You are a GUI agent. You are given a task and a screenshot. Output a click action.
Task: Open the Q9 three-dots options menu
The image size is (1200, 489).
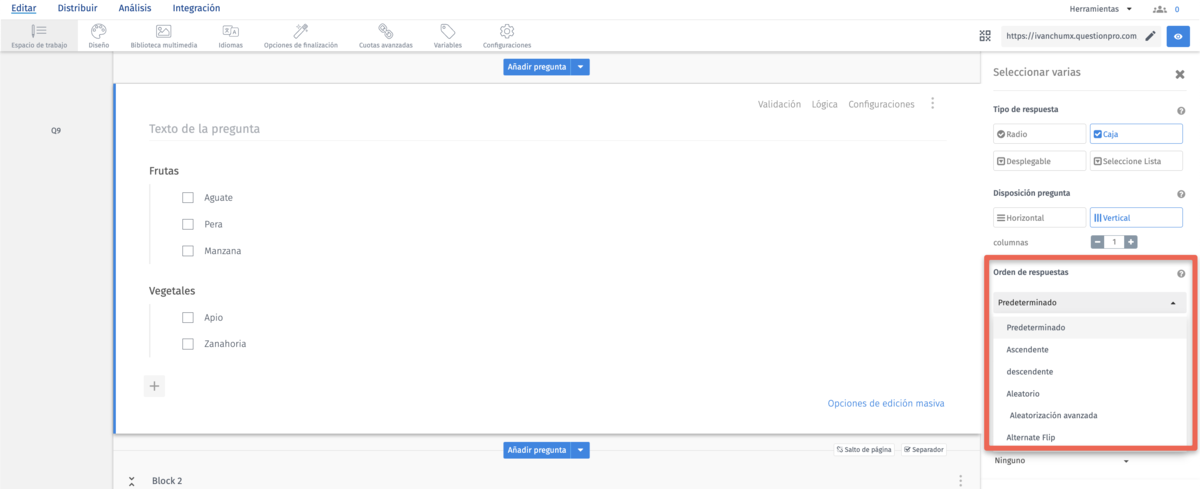coord(933,103)
